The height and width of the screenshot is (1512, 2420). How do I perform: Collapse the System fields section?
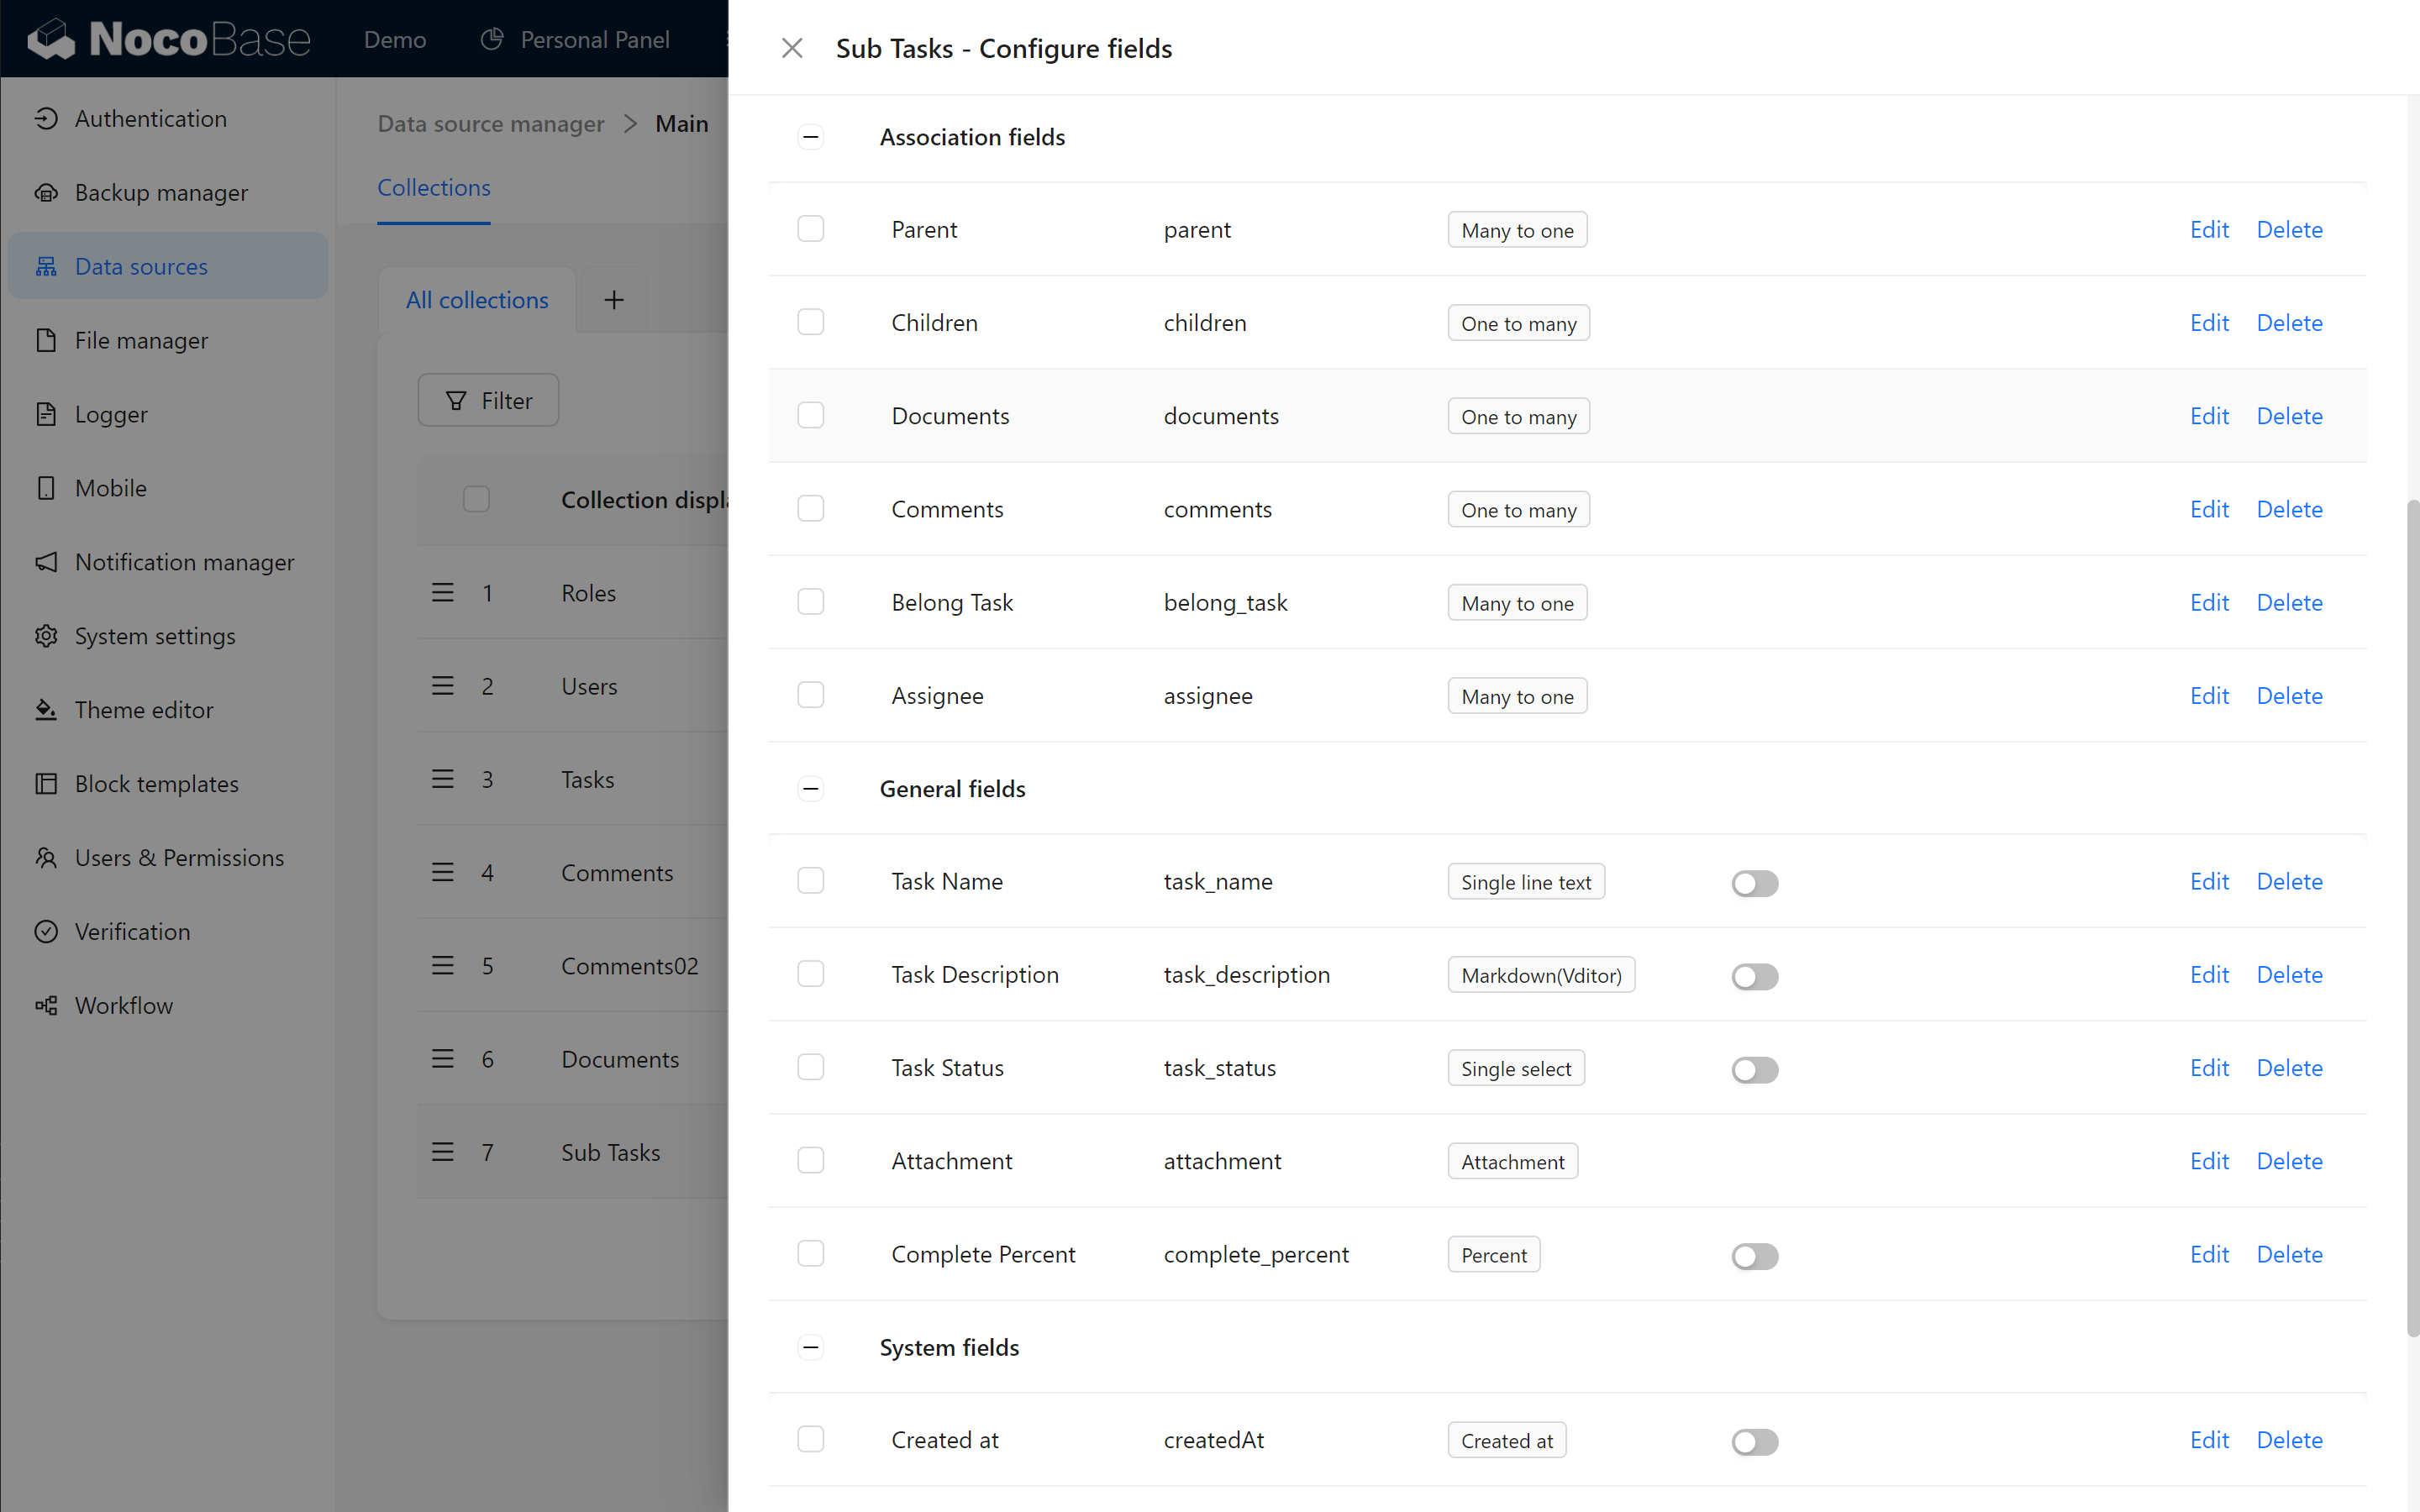tap(810, 1347)
